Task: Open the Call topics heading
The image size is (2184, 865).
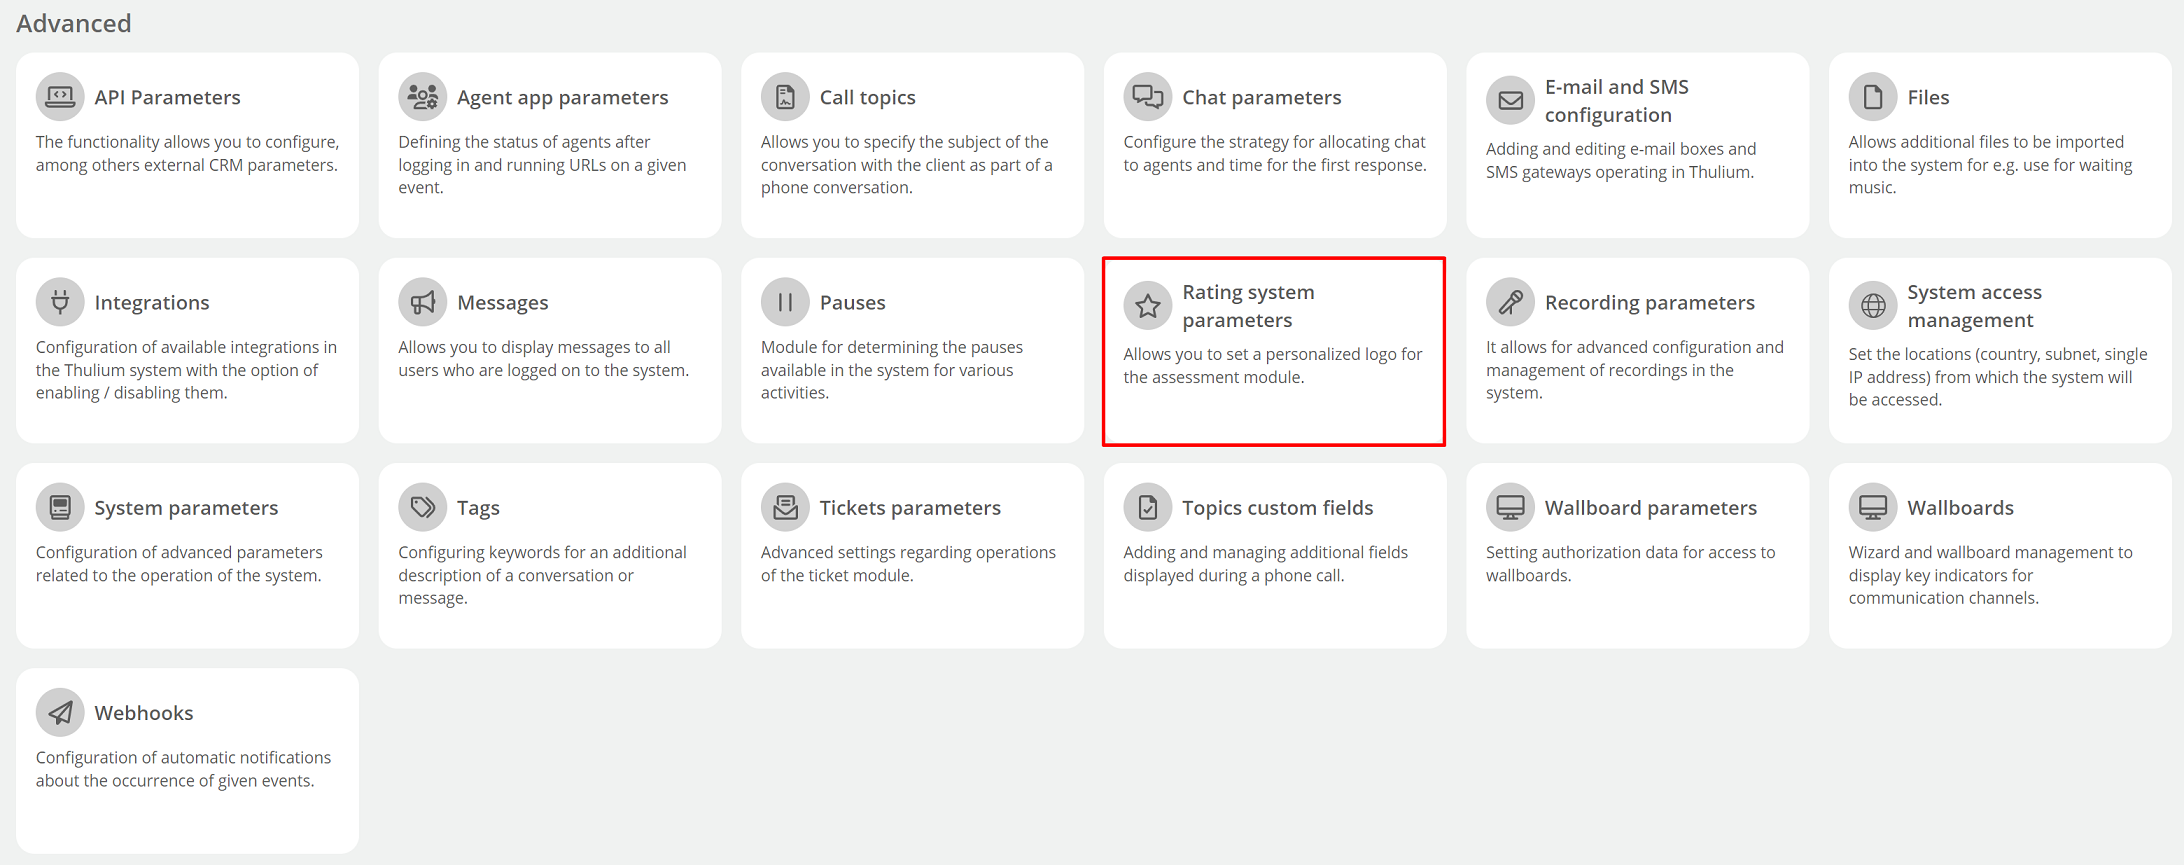Action: click(867, 97)
